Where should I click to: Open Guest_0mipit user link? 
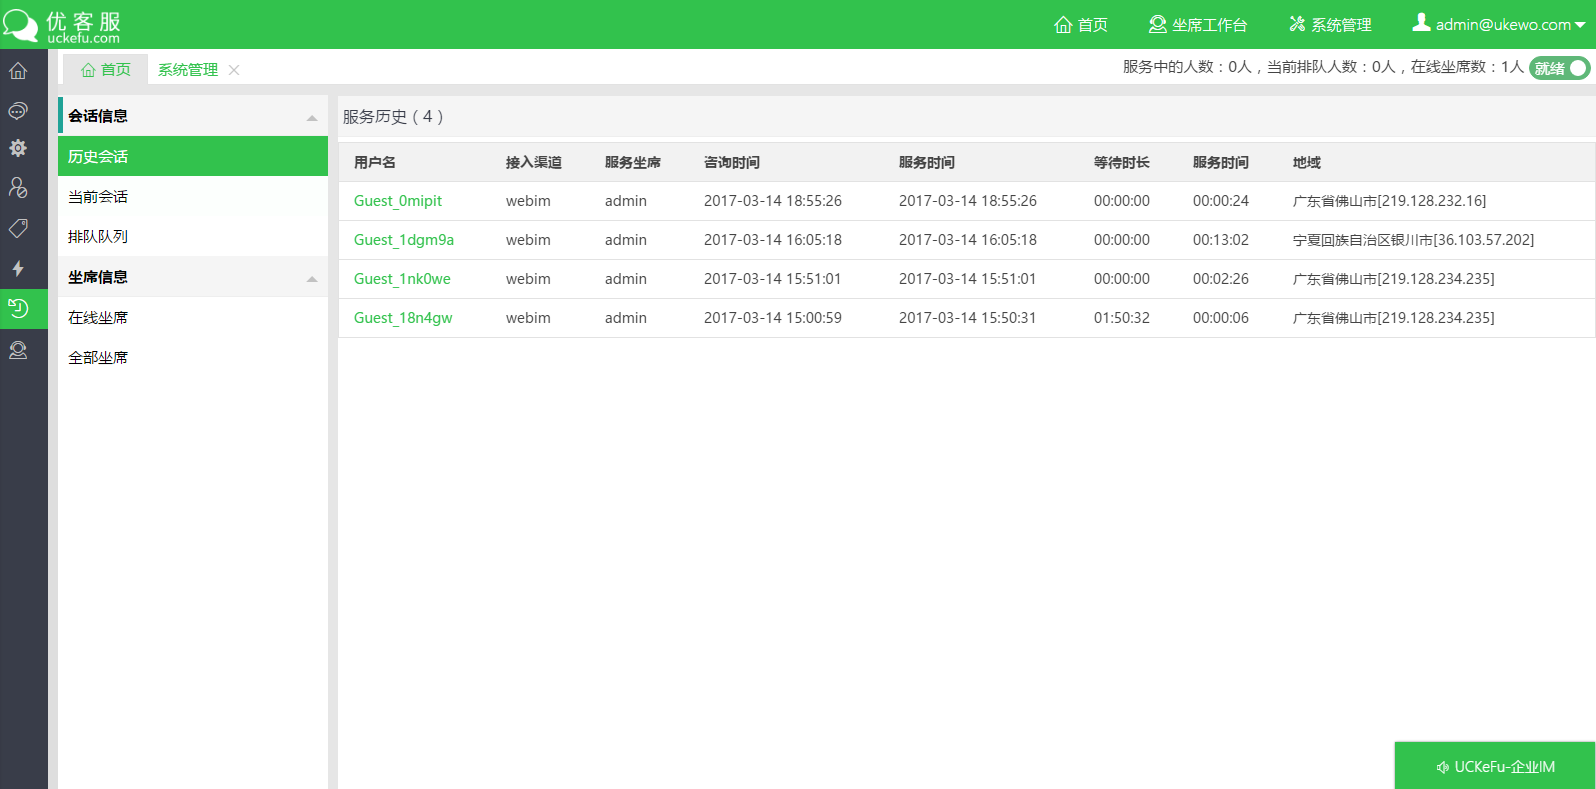(x=398, y=201)
